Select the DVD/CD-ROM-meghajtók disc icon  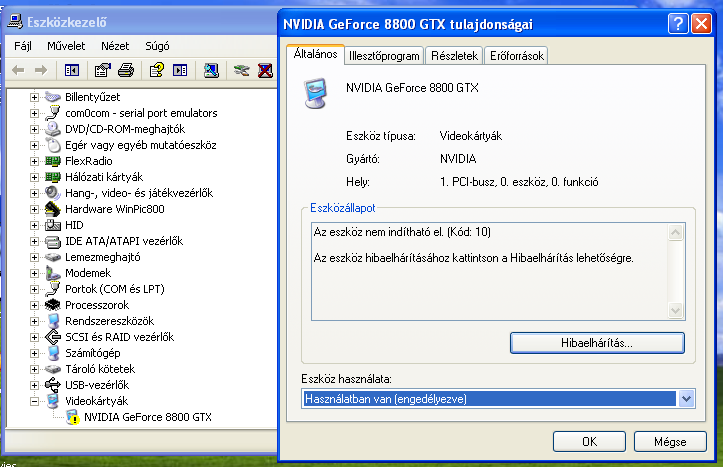click(x=53, y=129)
